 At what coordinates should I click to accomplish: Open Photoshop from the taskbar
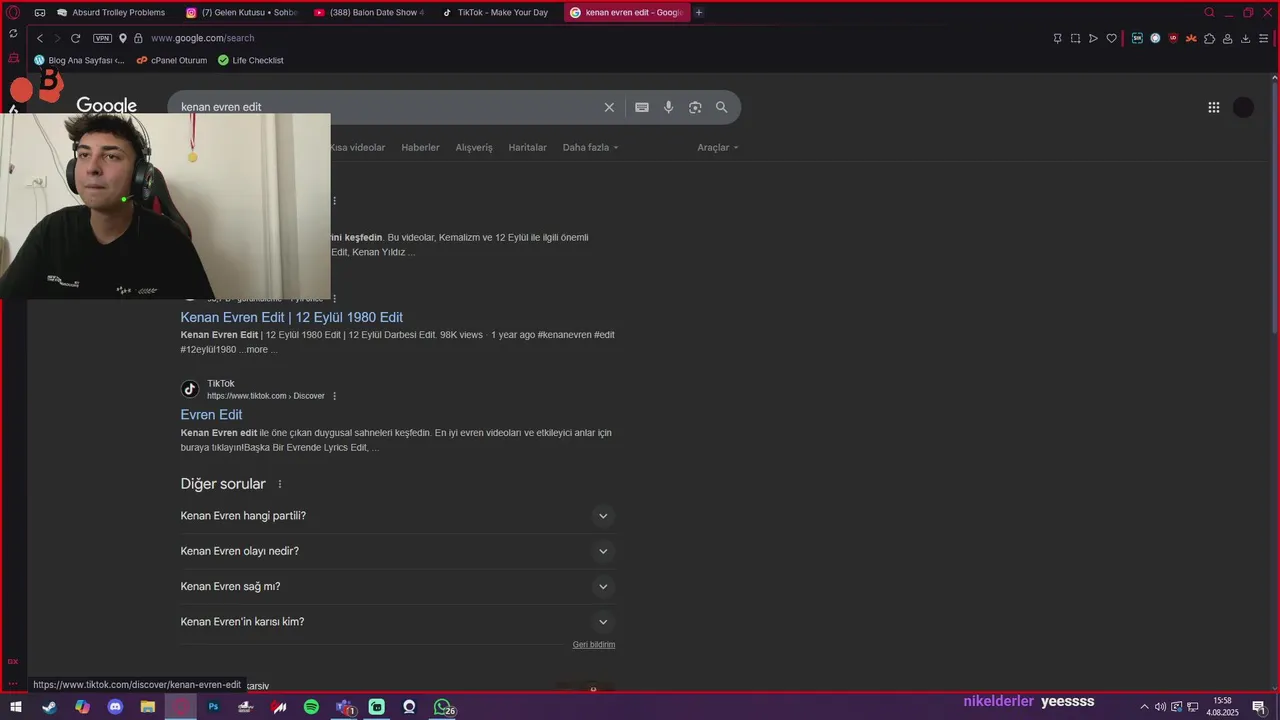click(213, 707)
